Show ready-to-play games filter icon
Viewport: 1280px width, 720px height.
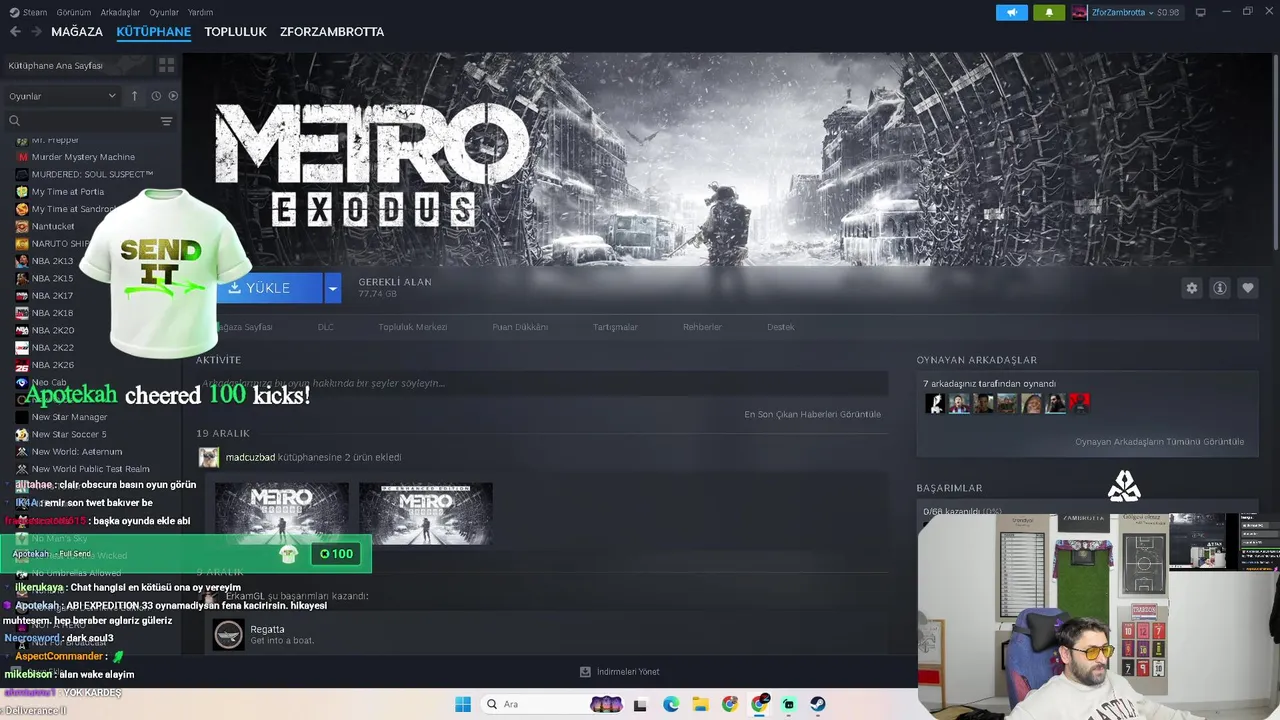pos(173,96)
